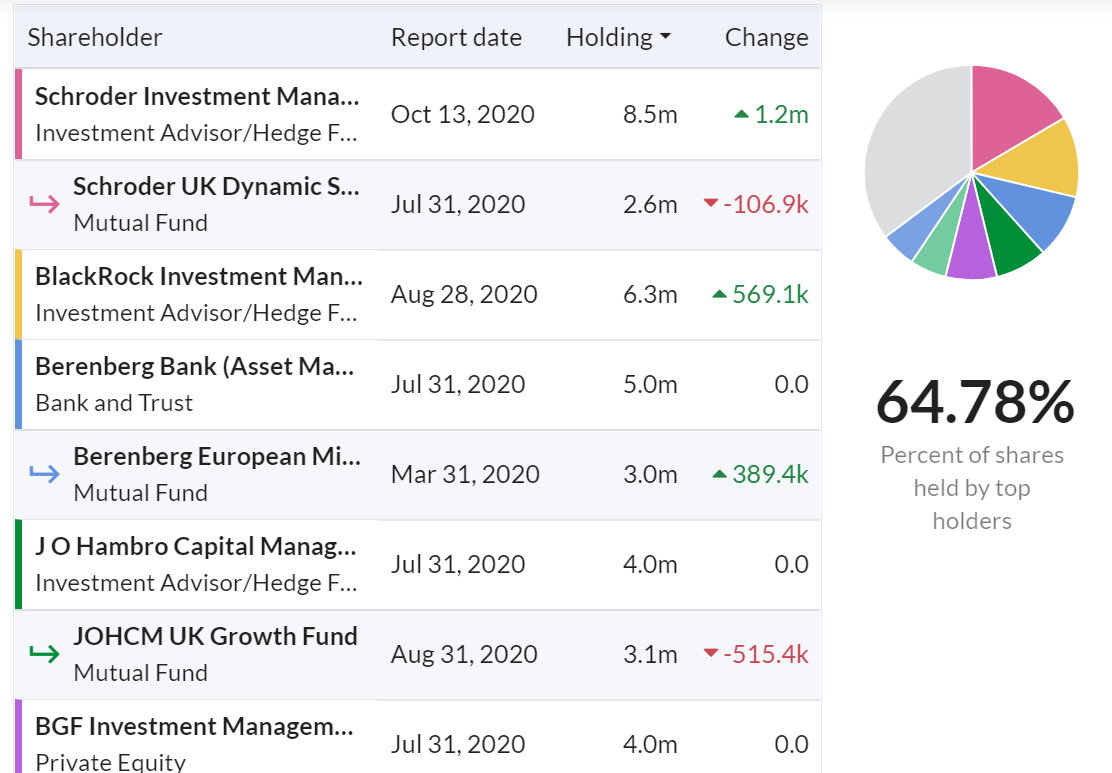Click Oct 13, 2020 report date
Image resolution: width=1112 pixels, height=773 pixels.
(462, 114)
